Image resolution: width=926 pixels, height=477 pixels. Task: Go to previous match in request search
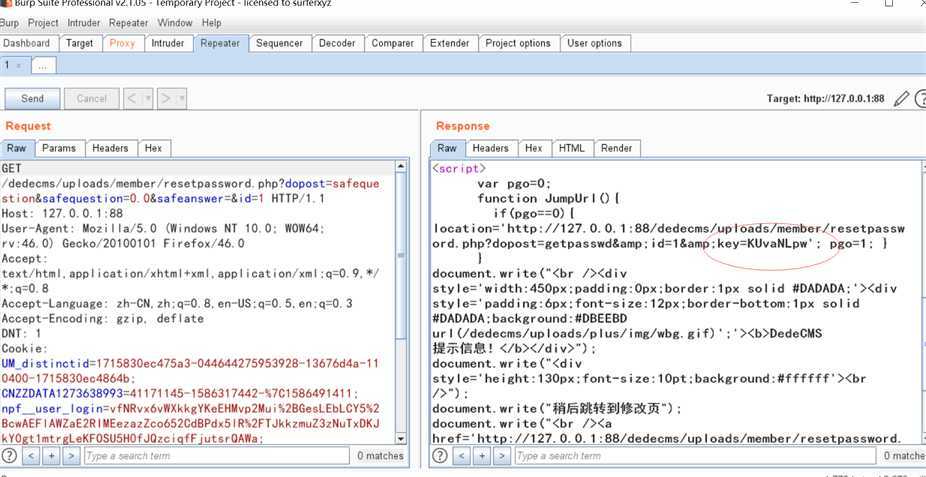coord(31,456)
